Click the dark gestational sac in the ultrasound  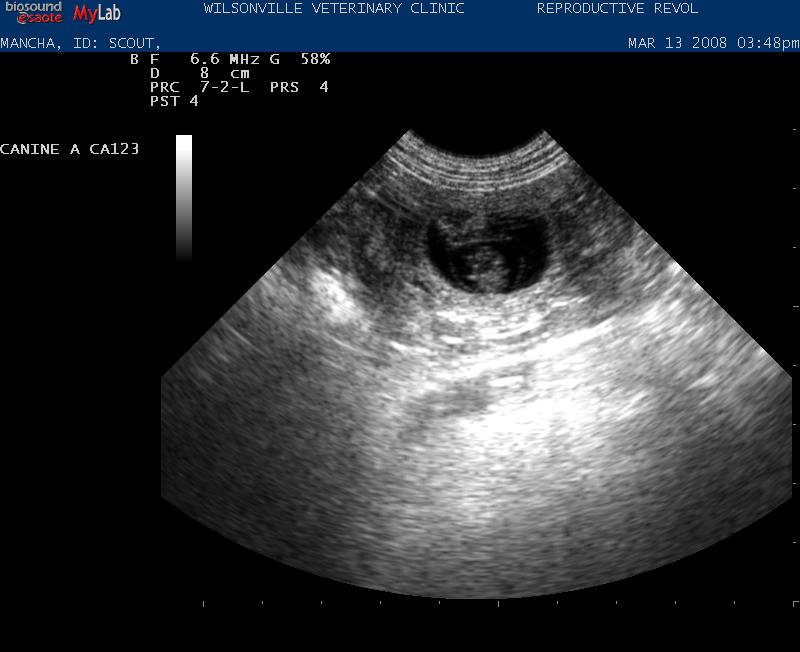487,253
